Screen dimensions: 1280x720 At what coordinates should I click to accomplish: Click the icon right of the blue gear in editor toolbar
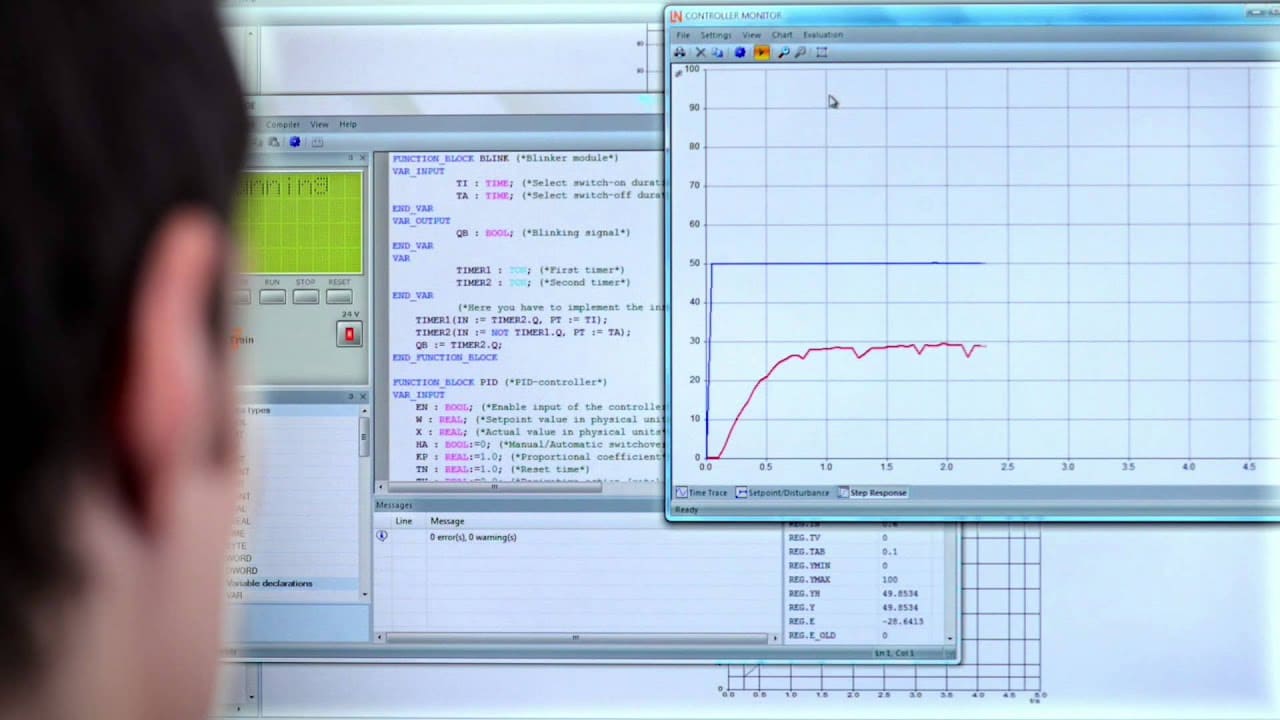(x=316, y=142)
